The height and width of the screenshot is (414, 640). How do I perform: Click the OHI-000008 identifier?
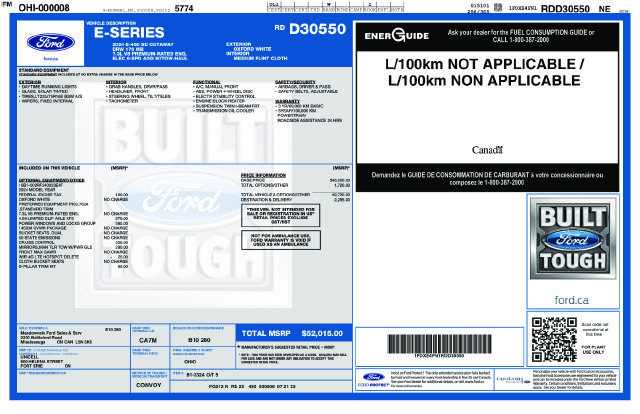point(44,8)
